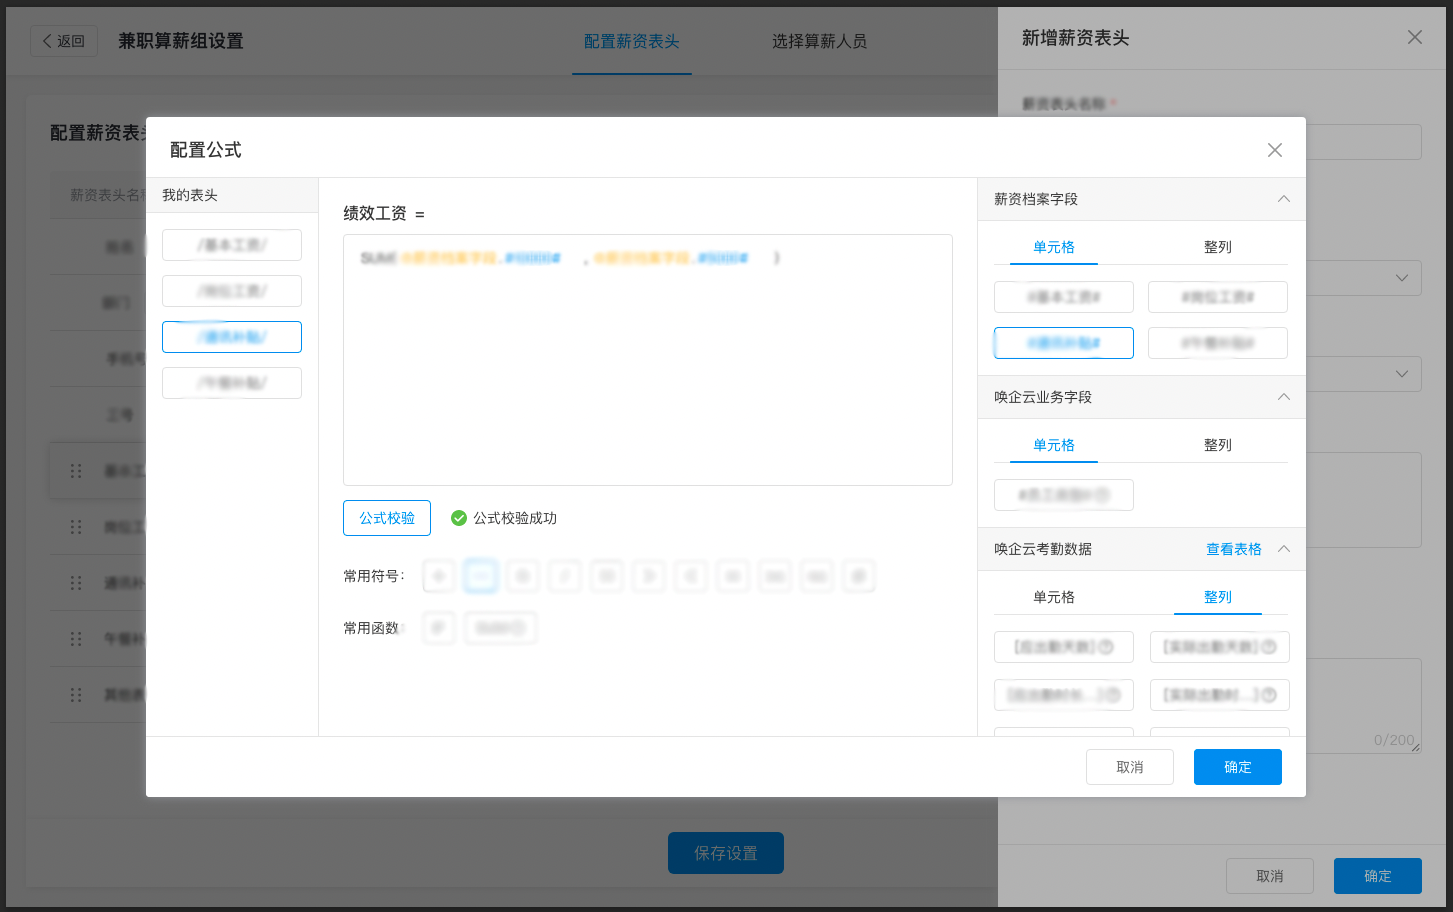The image size is (1453, 912).
Task: Insert highlighted #通讯补贴# archive field
Action: click(1064, 343)
